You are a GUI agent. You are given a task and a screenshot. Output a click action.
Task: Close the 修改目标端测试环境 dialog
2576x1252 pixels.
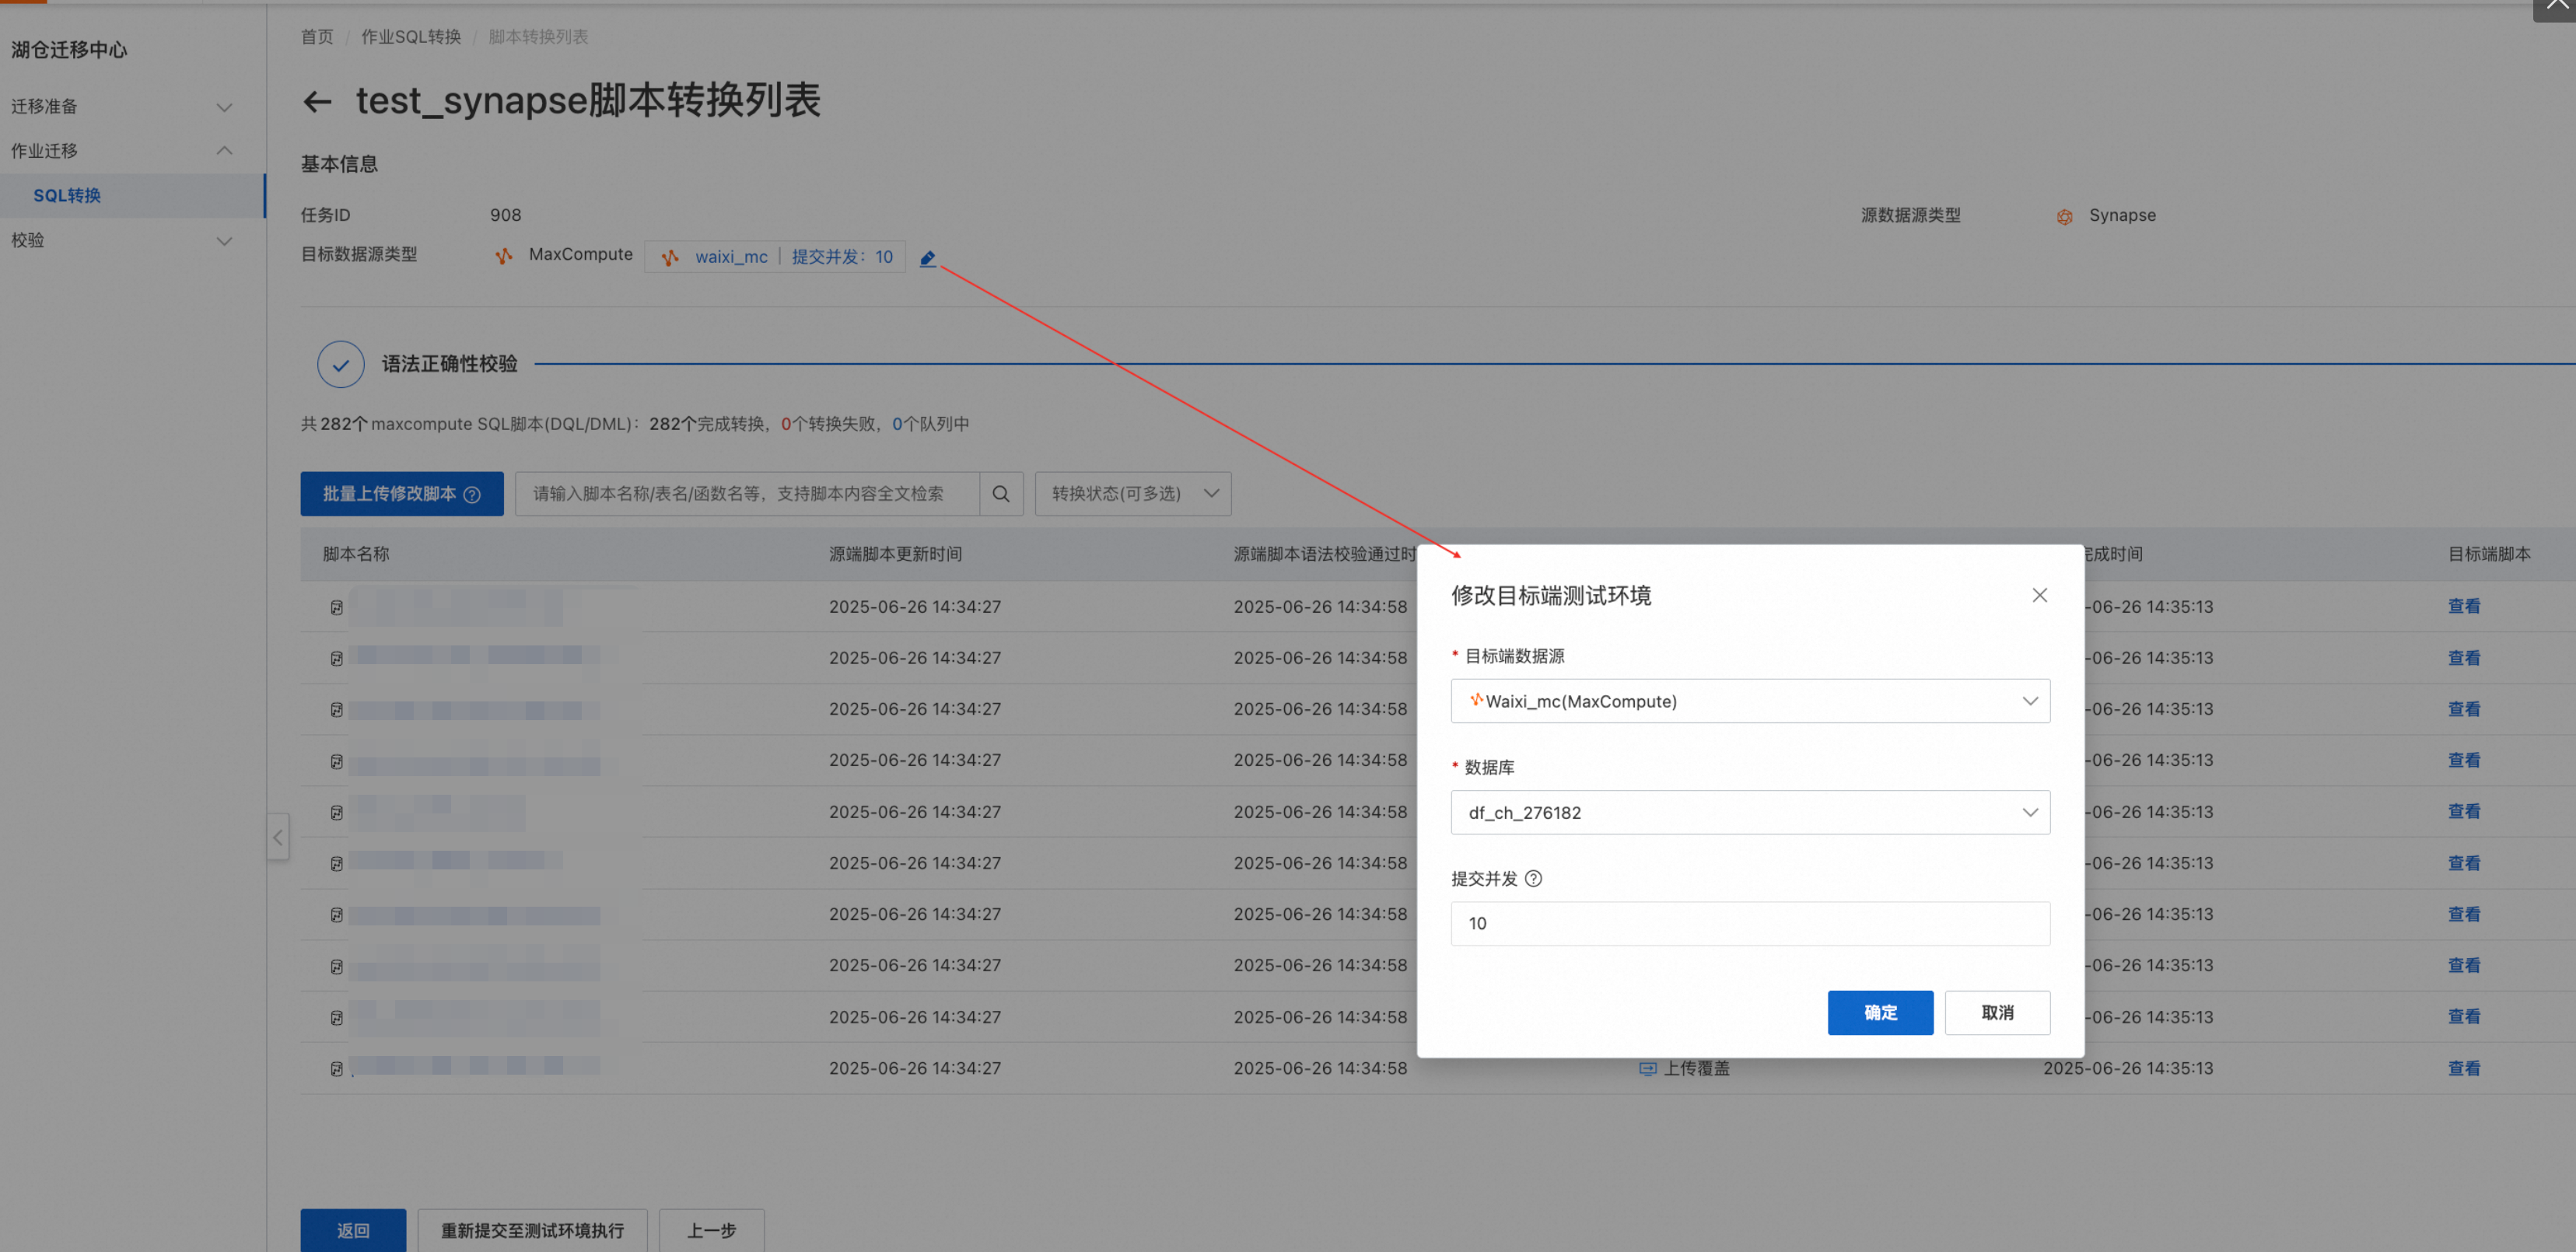(x=2039, y=595)
